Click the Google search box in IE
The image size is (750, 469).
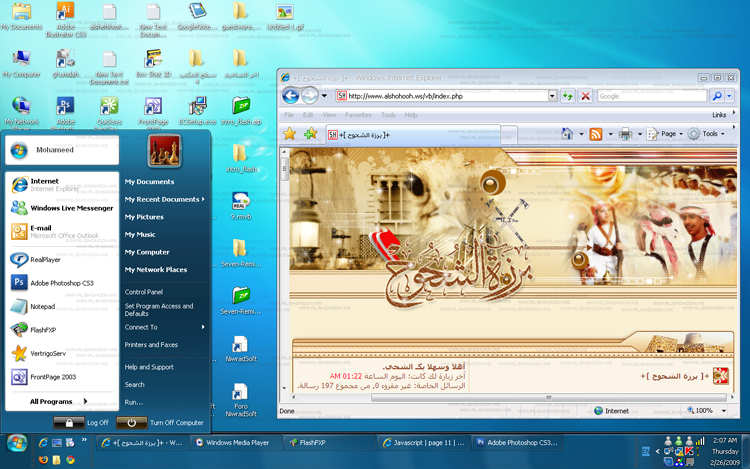[652, 96]
